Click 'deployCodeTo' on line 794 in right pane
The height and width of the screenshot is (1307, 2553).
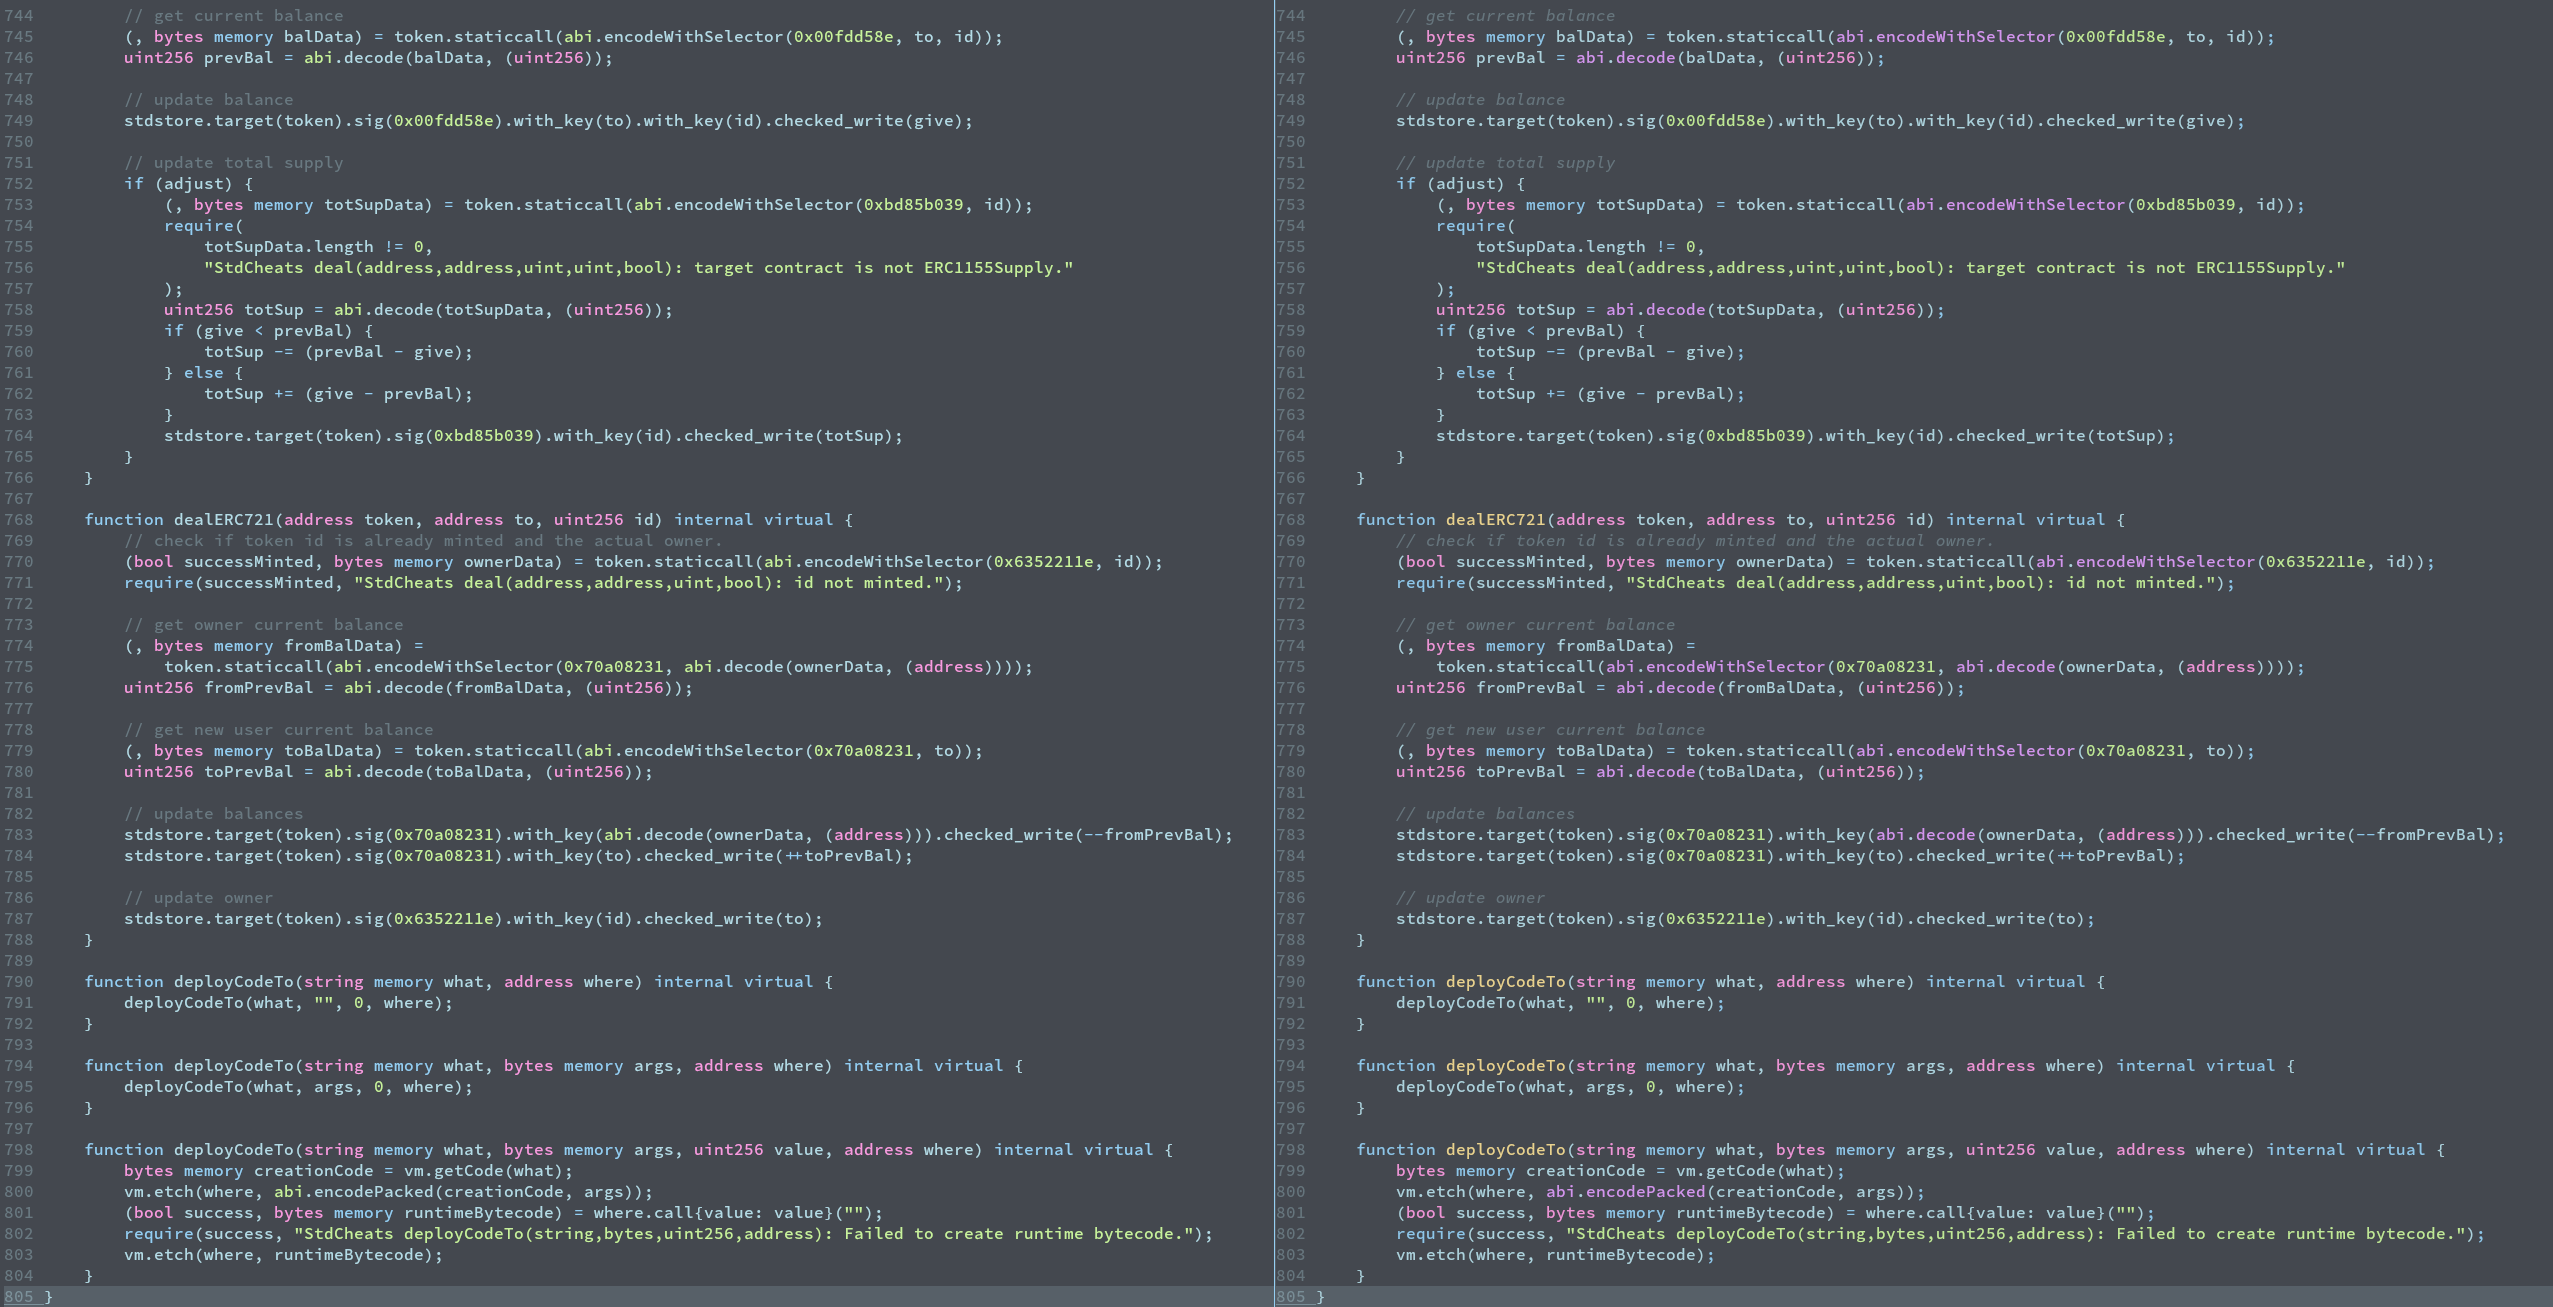pos(1506,1066)
